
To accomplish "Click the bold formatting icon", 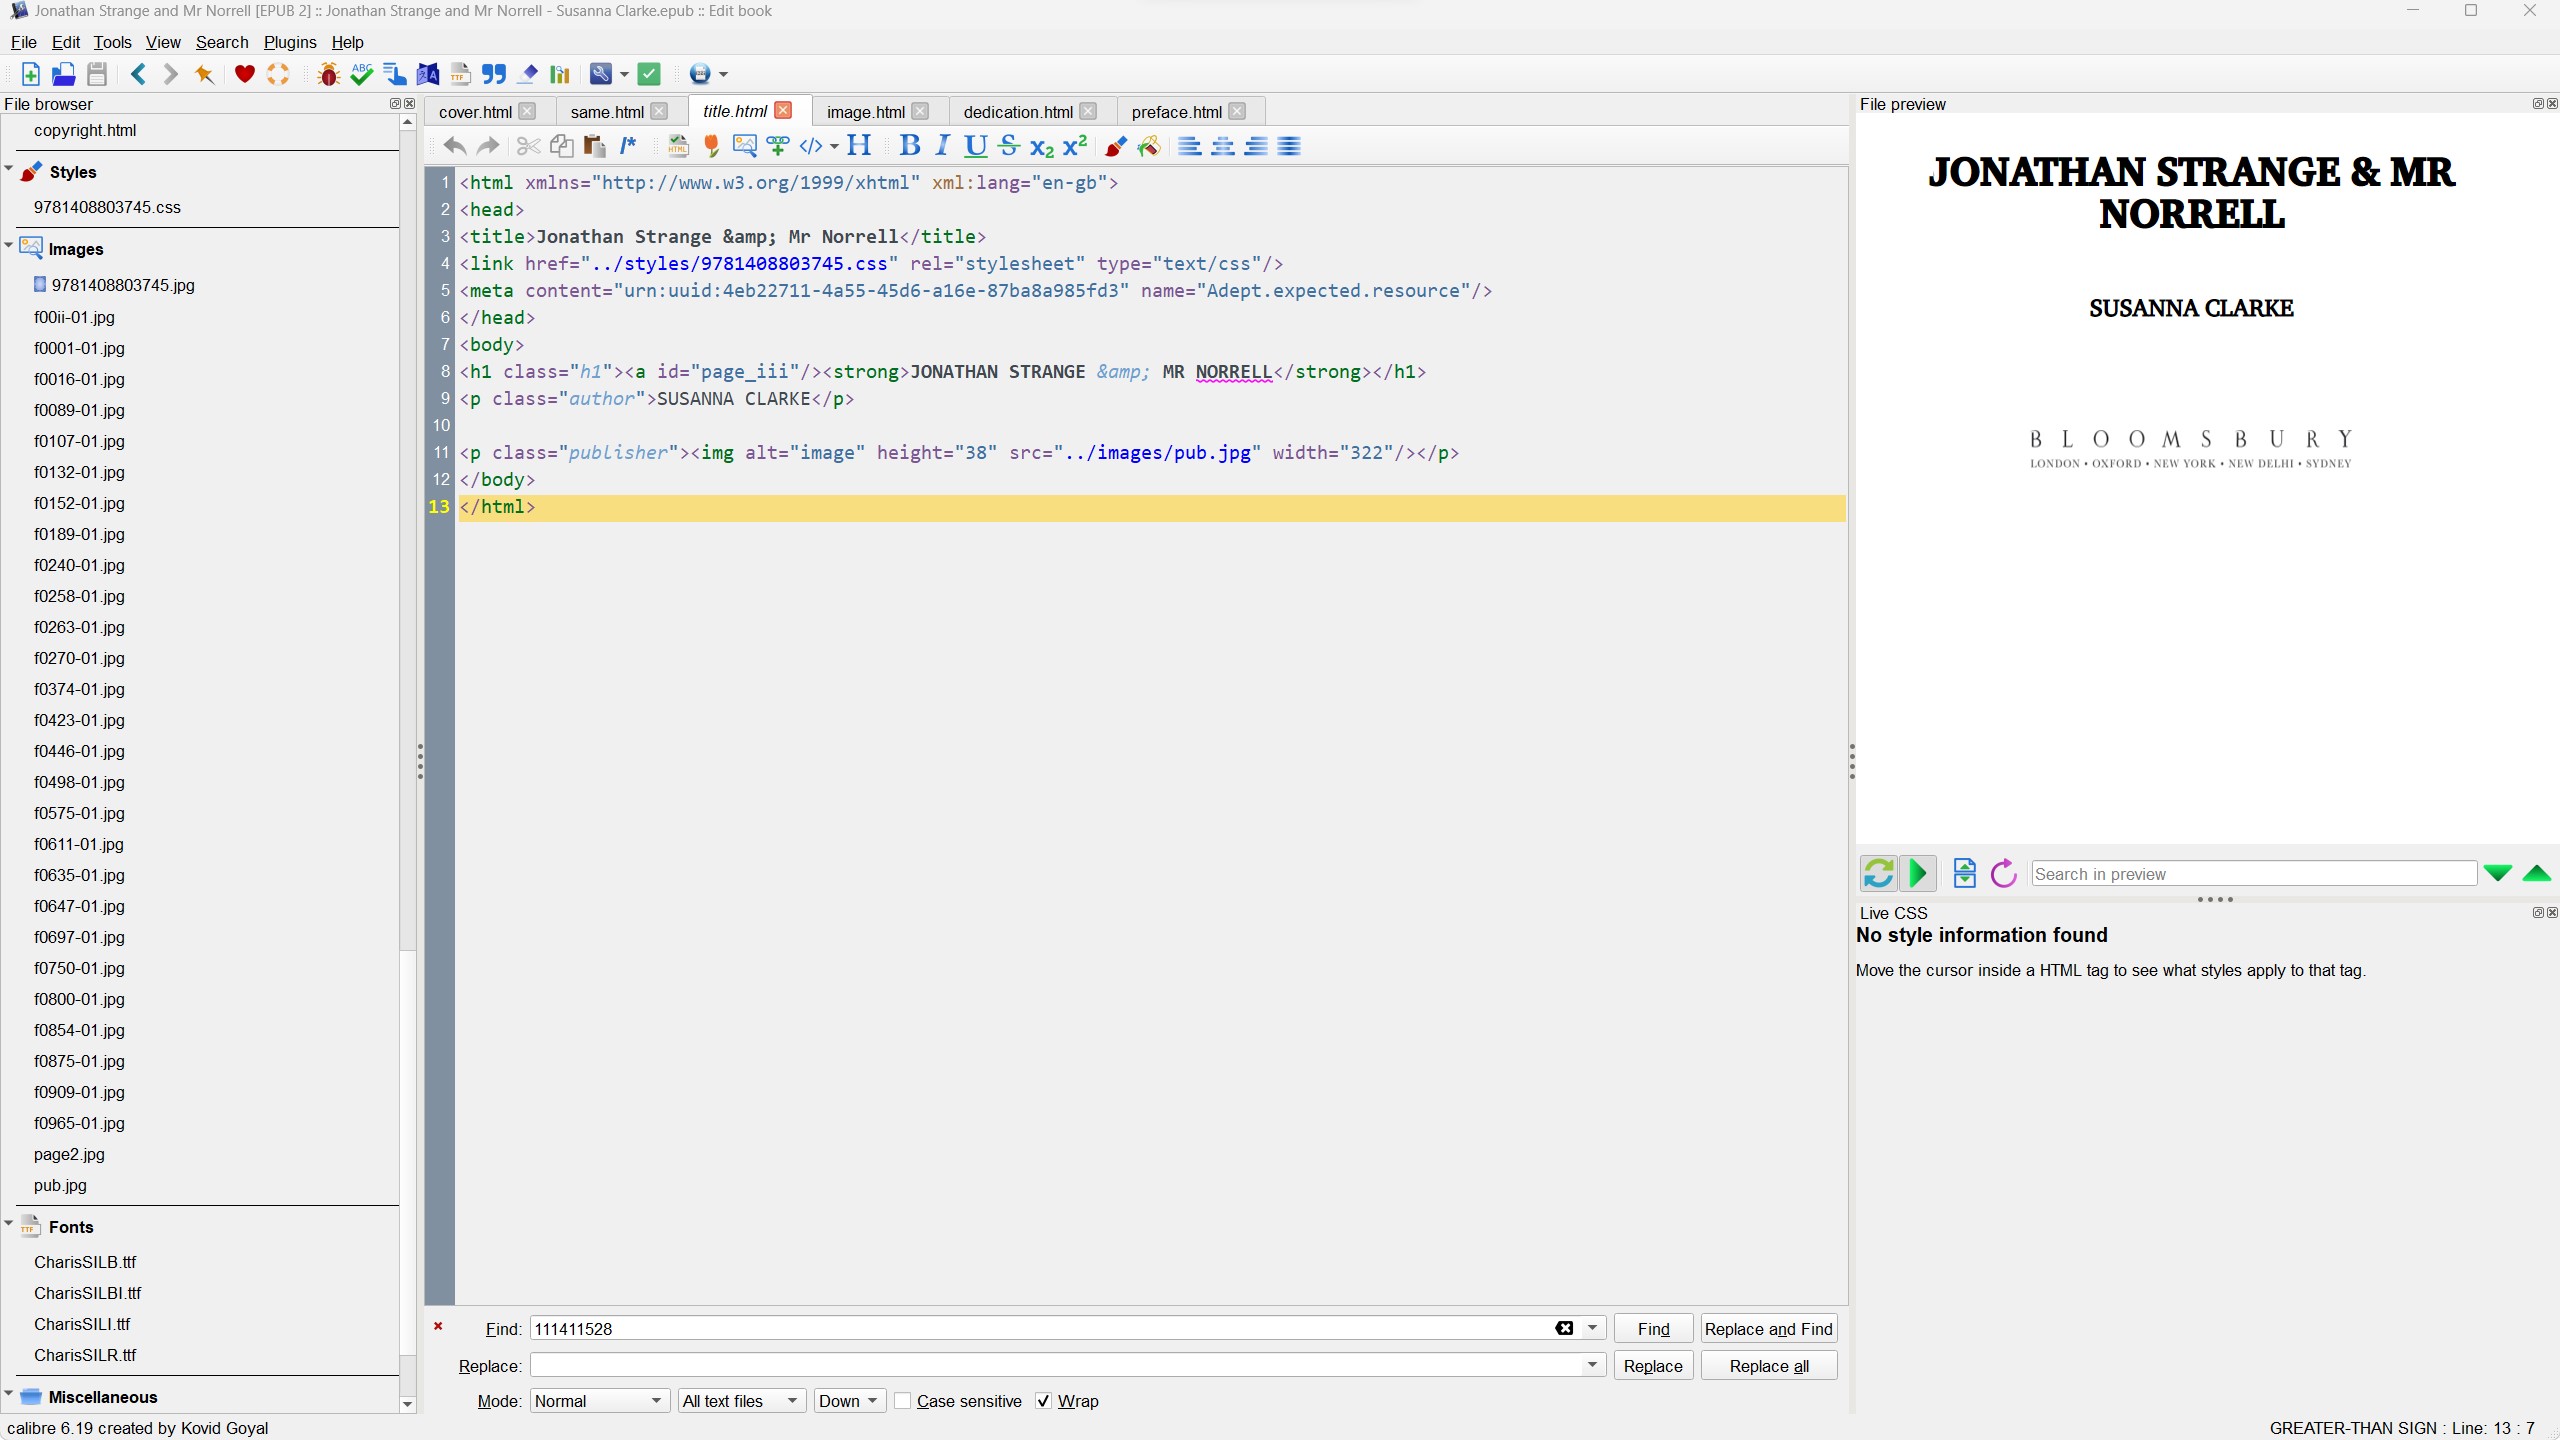I will [x=909, y=146].
